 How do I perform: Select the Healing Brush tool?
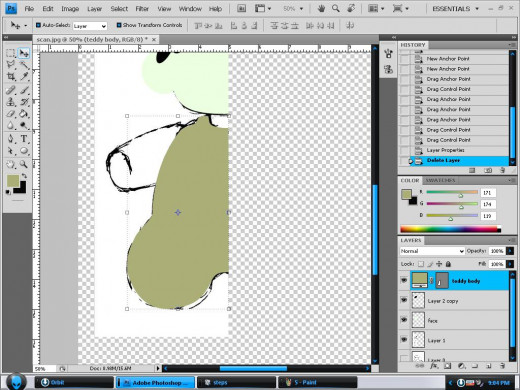pyautogui.click(x=11, y=90)
